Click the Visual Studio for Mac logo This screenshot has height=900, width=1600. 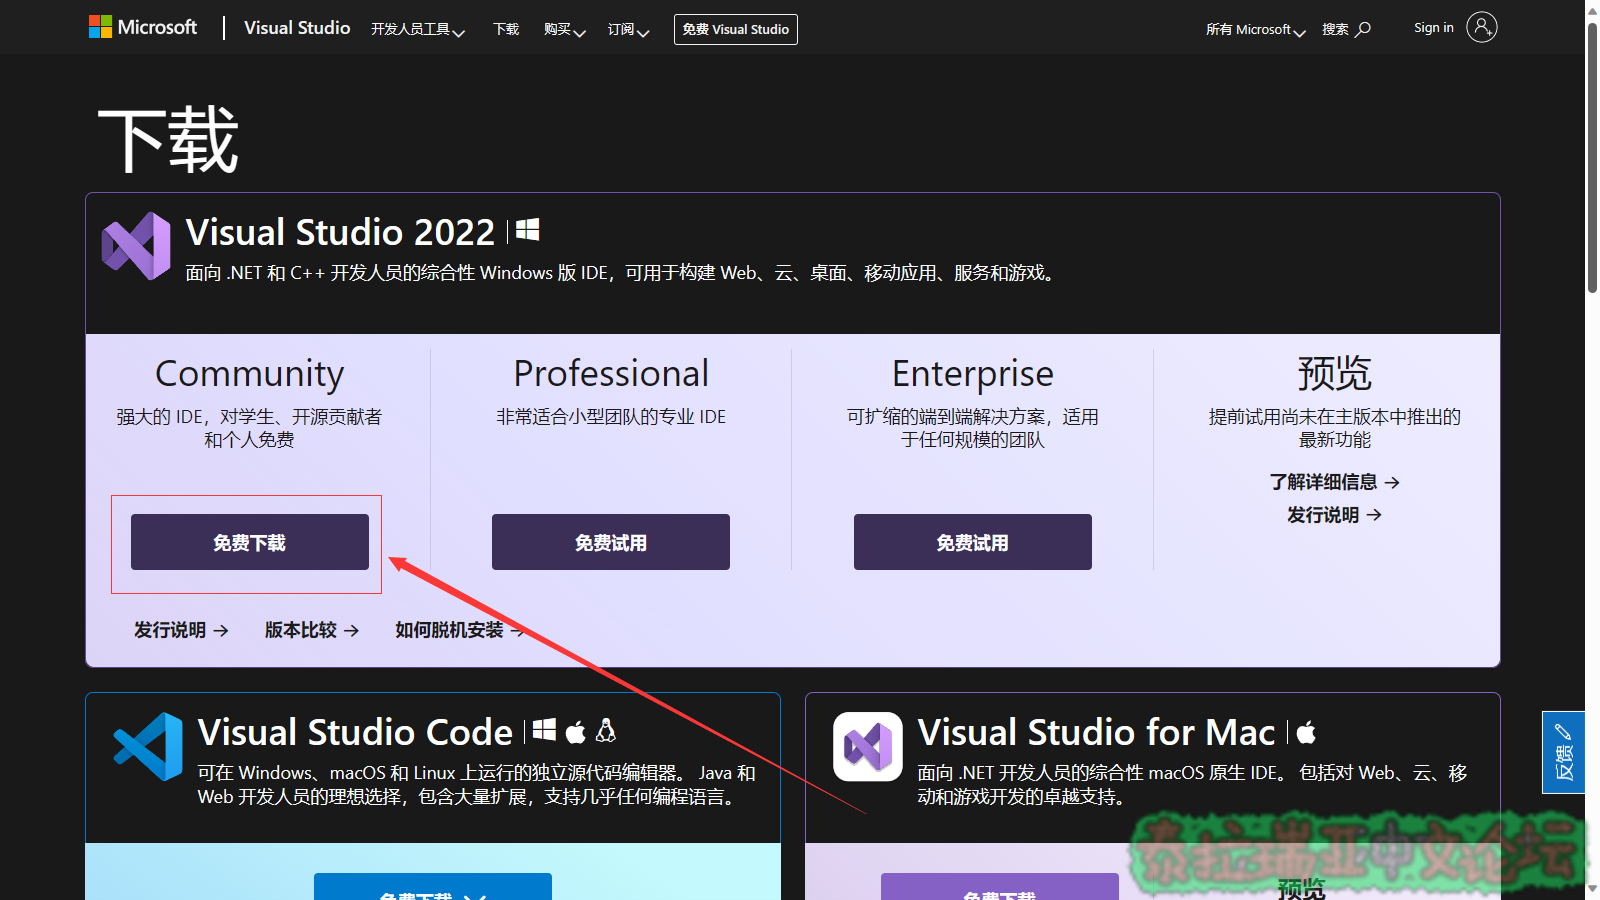(867, 746)
